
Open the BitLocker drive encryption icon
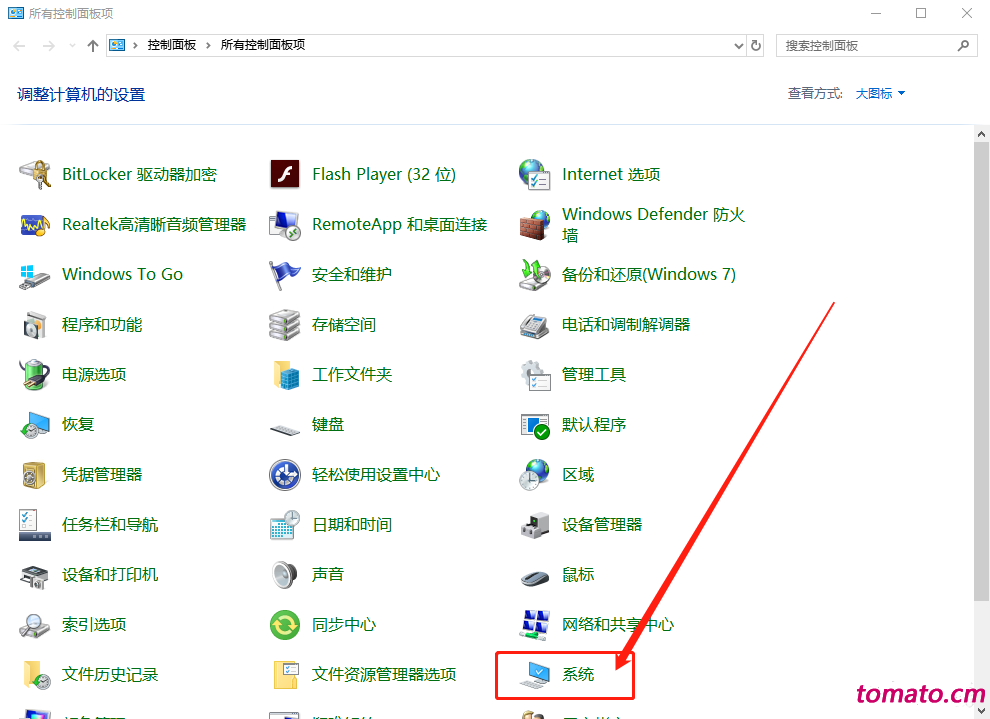point(35,174)
